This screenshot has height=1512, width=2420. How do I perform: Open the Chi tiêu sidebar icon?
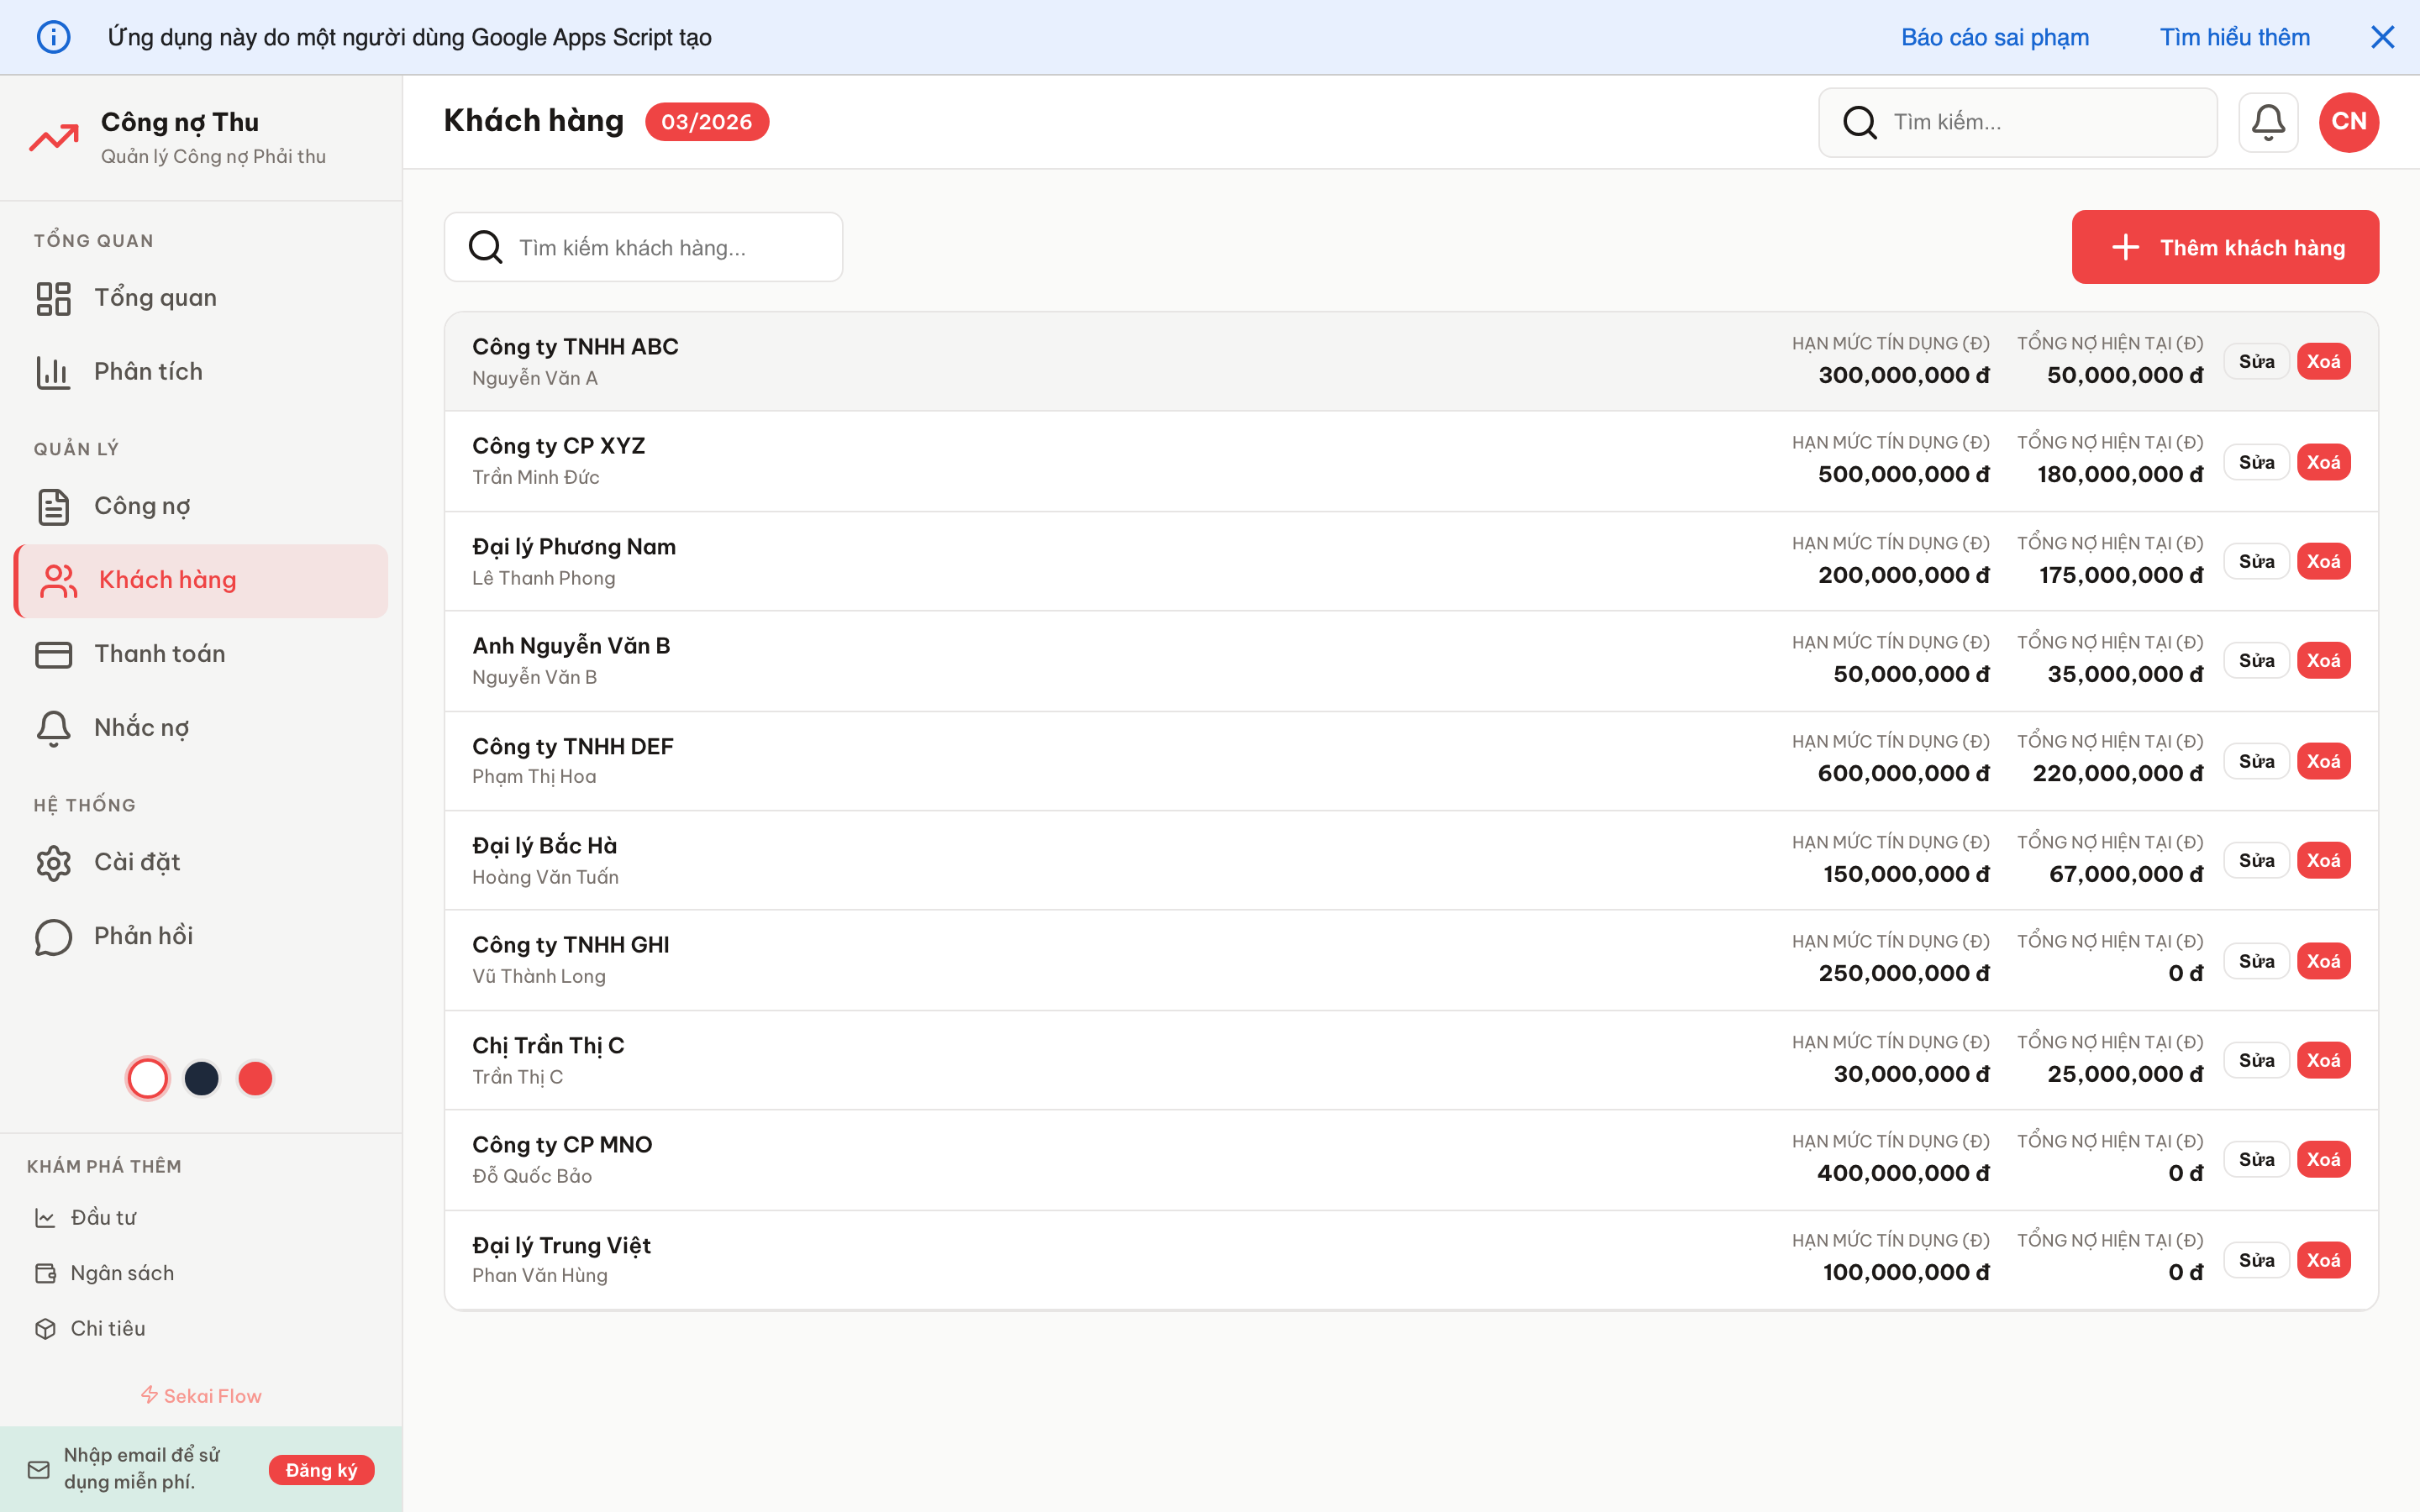(x=47, y=1328)
